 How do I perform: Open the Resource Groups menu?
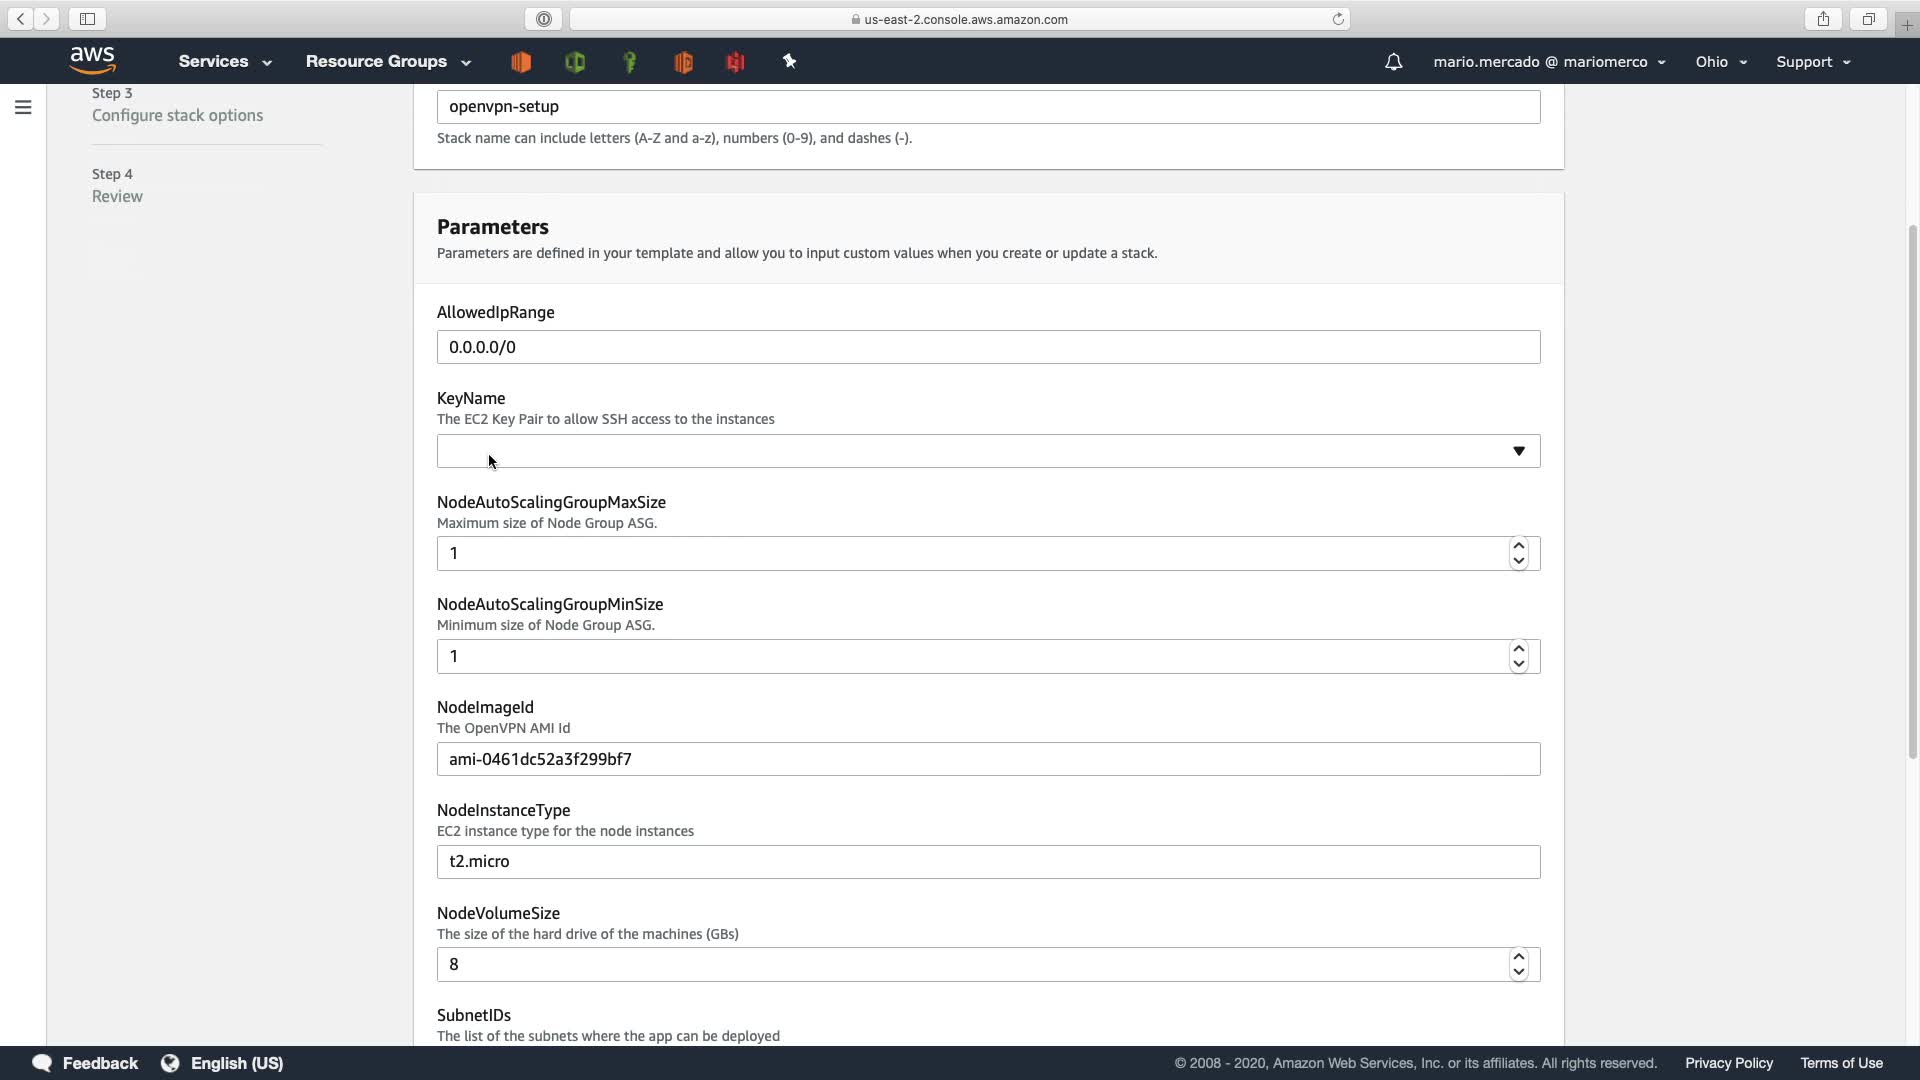tap(388, 62)
